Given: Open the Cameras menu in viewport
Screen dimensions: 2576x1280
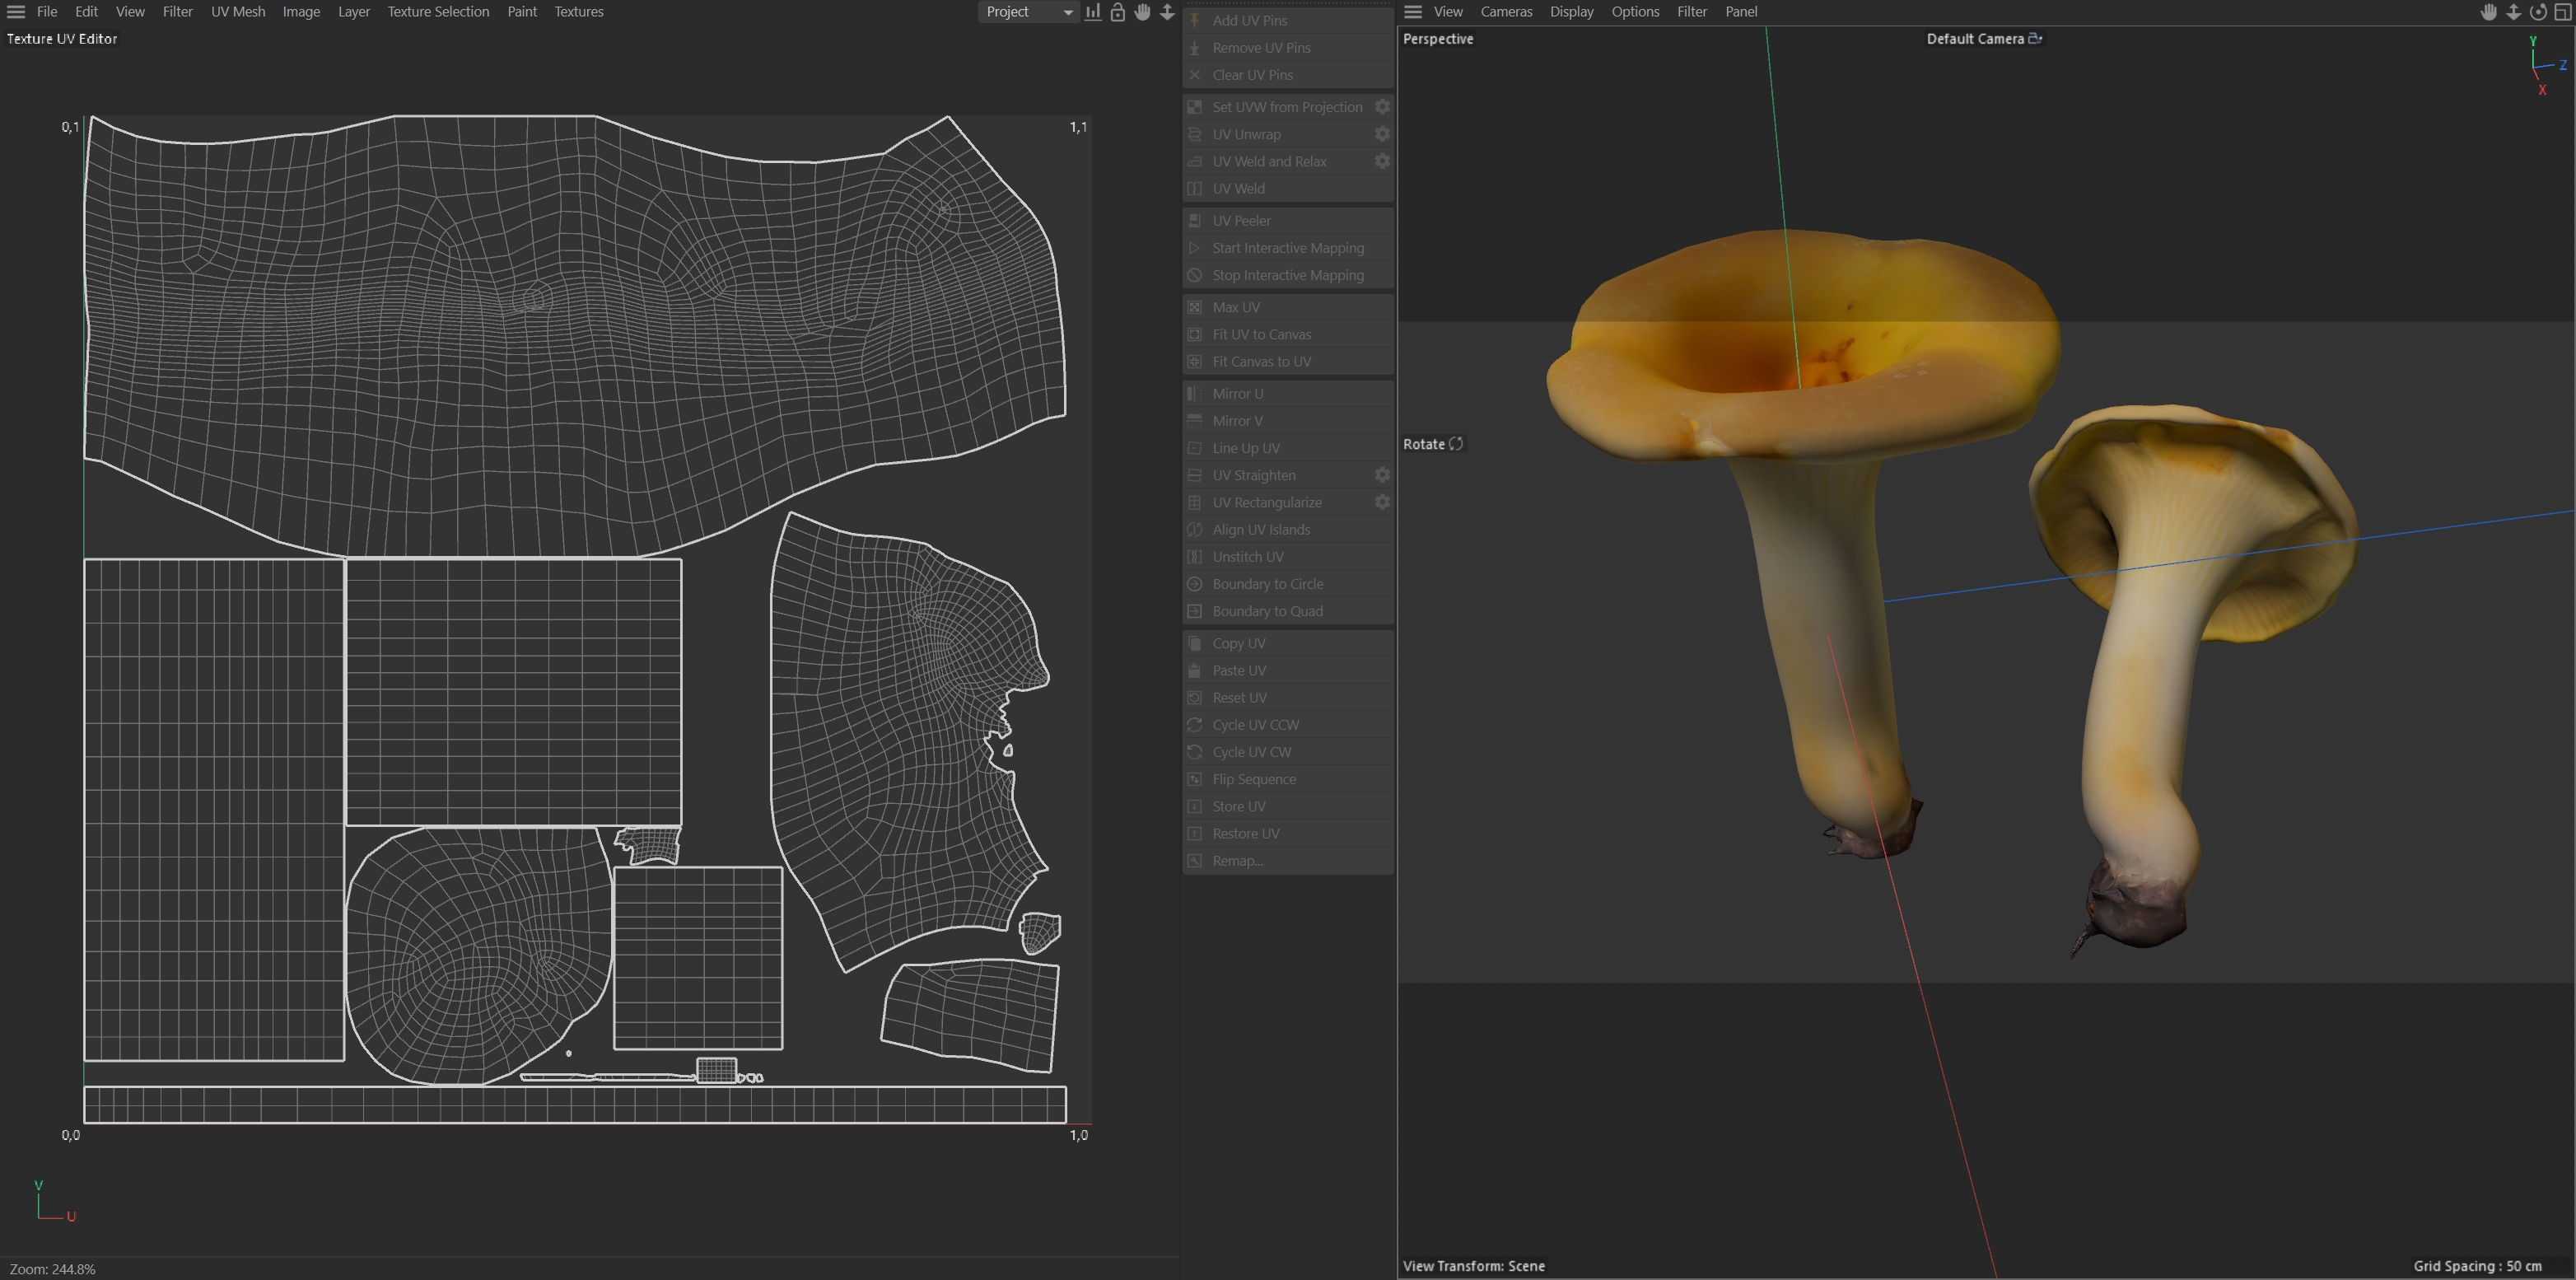Looking at the screenshot, I should 1506,12.
